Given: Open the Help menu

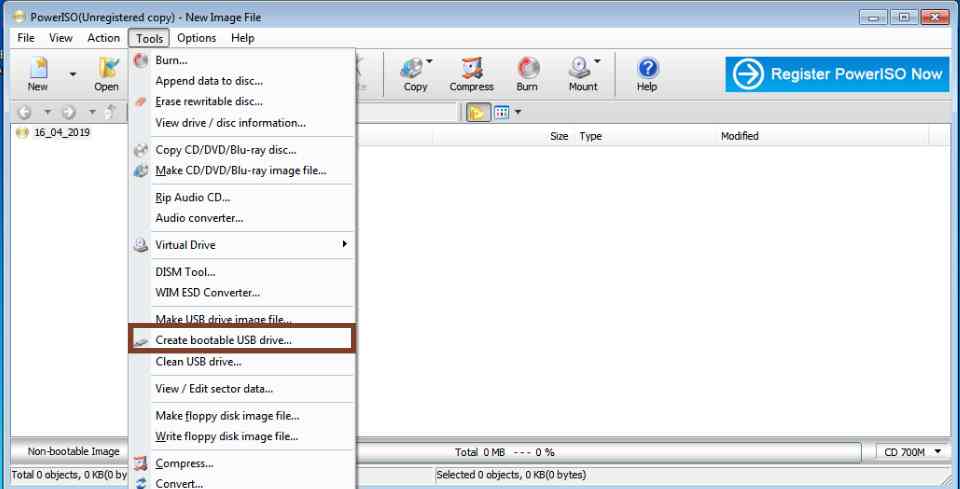Looking at the screenshot, I should [x=242, y=38].
